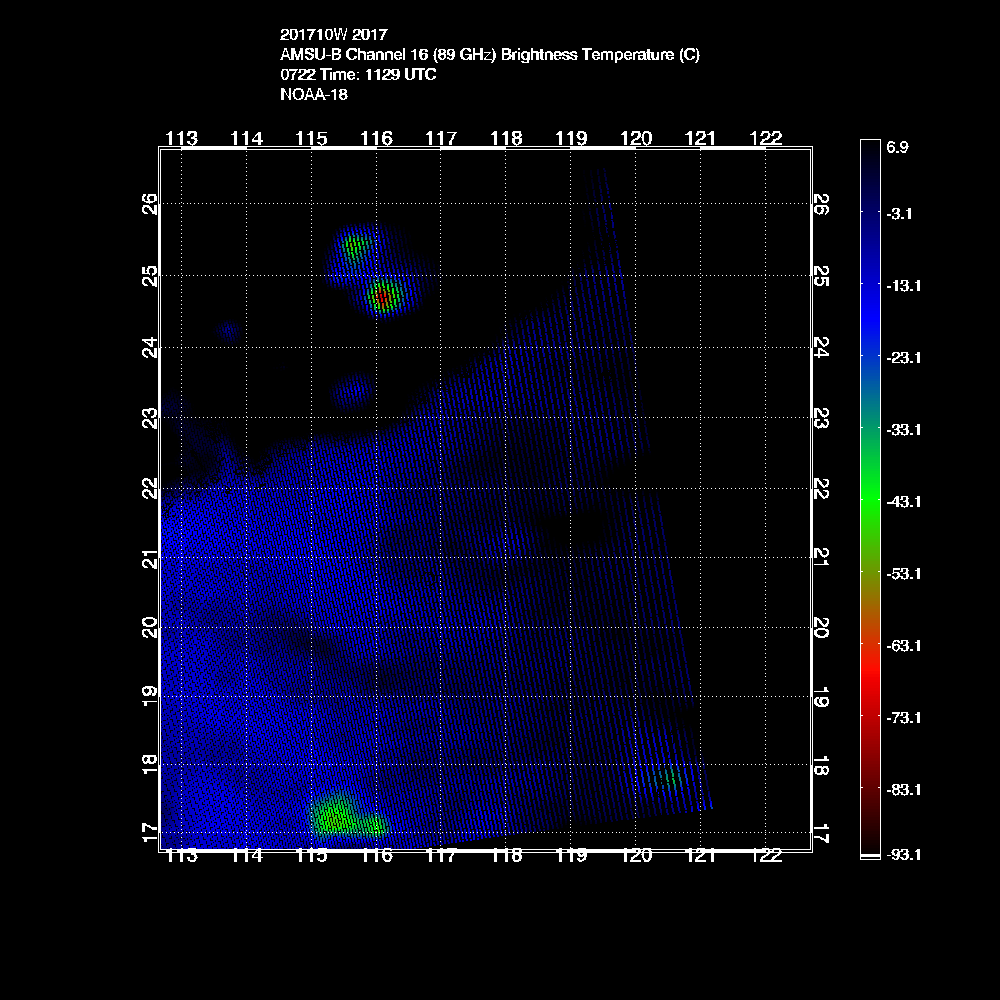Click the green storm cell near 115.5E 25.4N
The height and width of the screenshot is (1000, 1000).
(355, 245)
